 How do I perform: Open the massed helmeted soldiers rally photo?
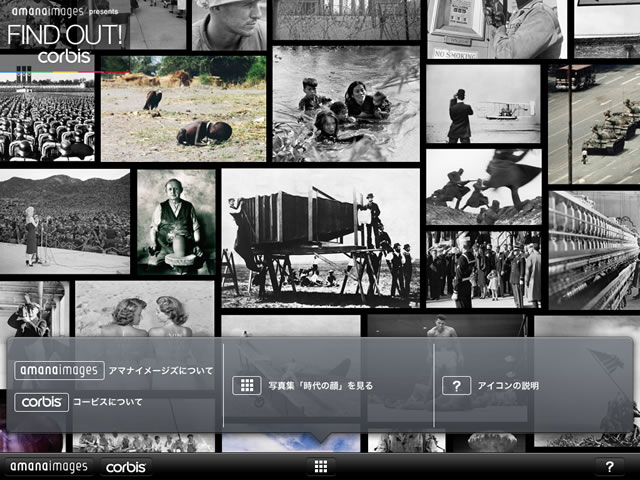coord(47,118)
